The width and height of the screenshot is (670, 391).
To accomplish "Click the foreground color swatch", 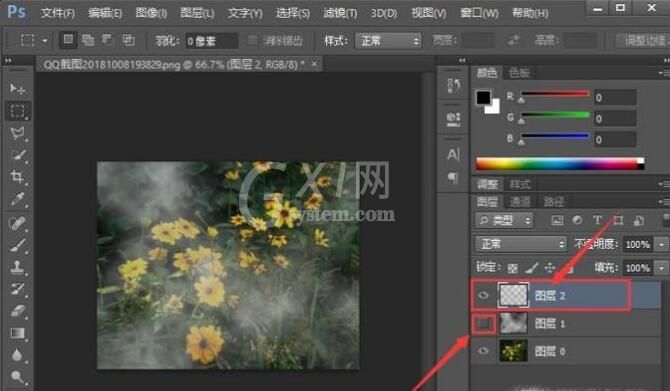I will pyautogui.click(x=483, y=97).
